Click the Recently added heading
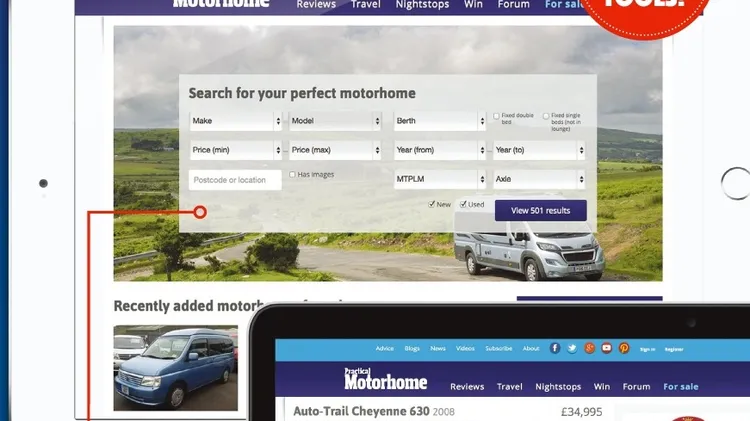This screenshot has width=750, height=421. pyautogui.click(x=188, y=306)
